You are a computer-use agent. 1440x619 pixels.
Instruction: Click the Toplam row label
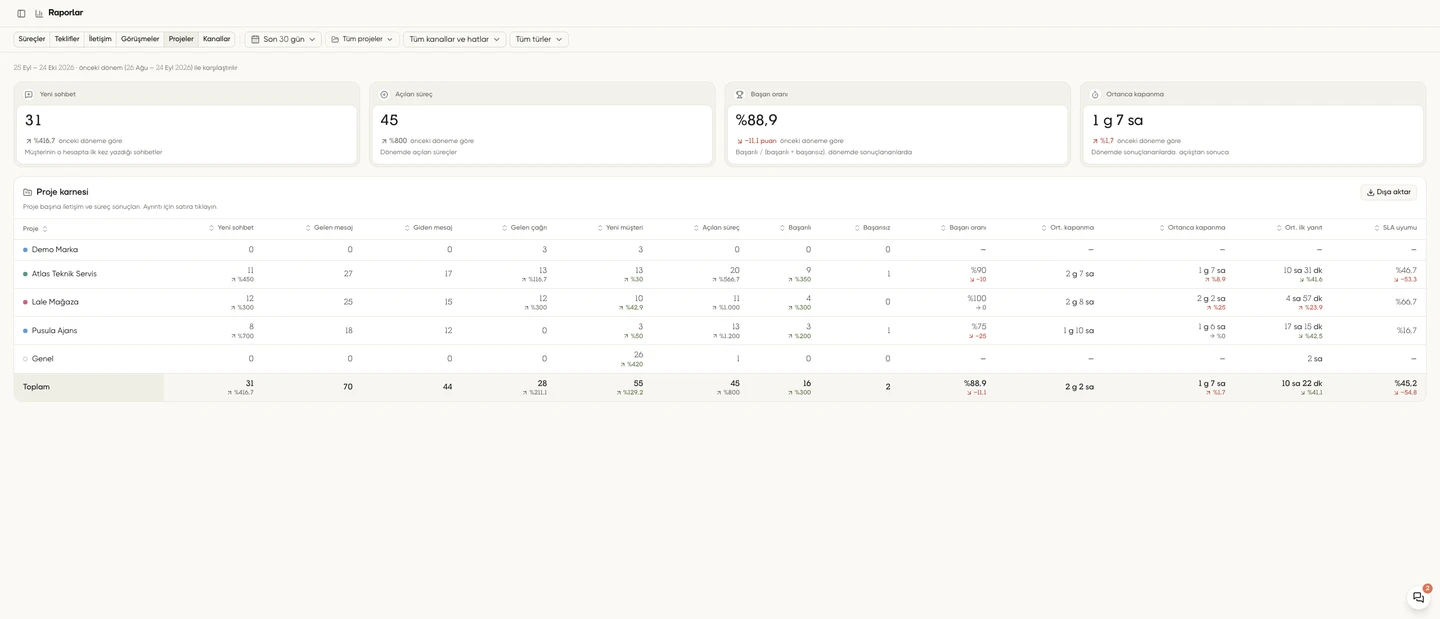click(x=36, y=387)
